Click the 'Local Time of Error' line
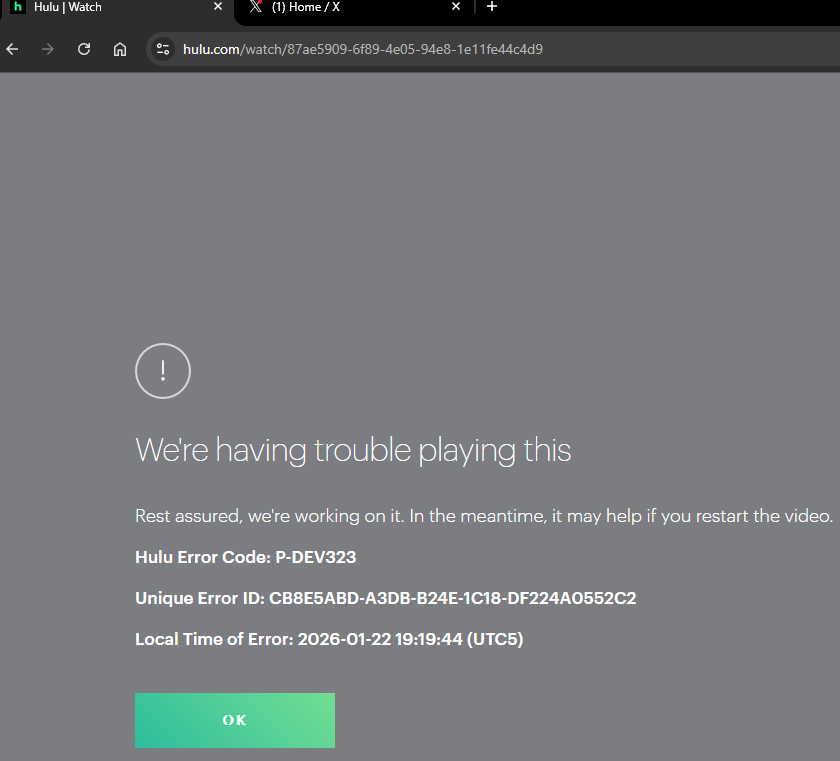Screen dimensions: 840x761 click(x=329, y=639)
